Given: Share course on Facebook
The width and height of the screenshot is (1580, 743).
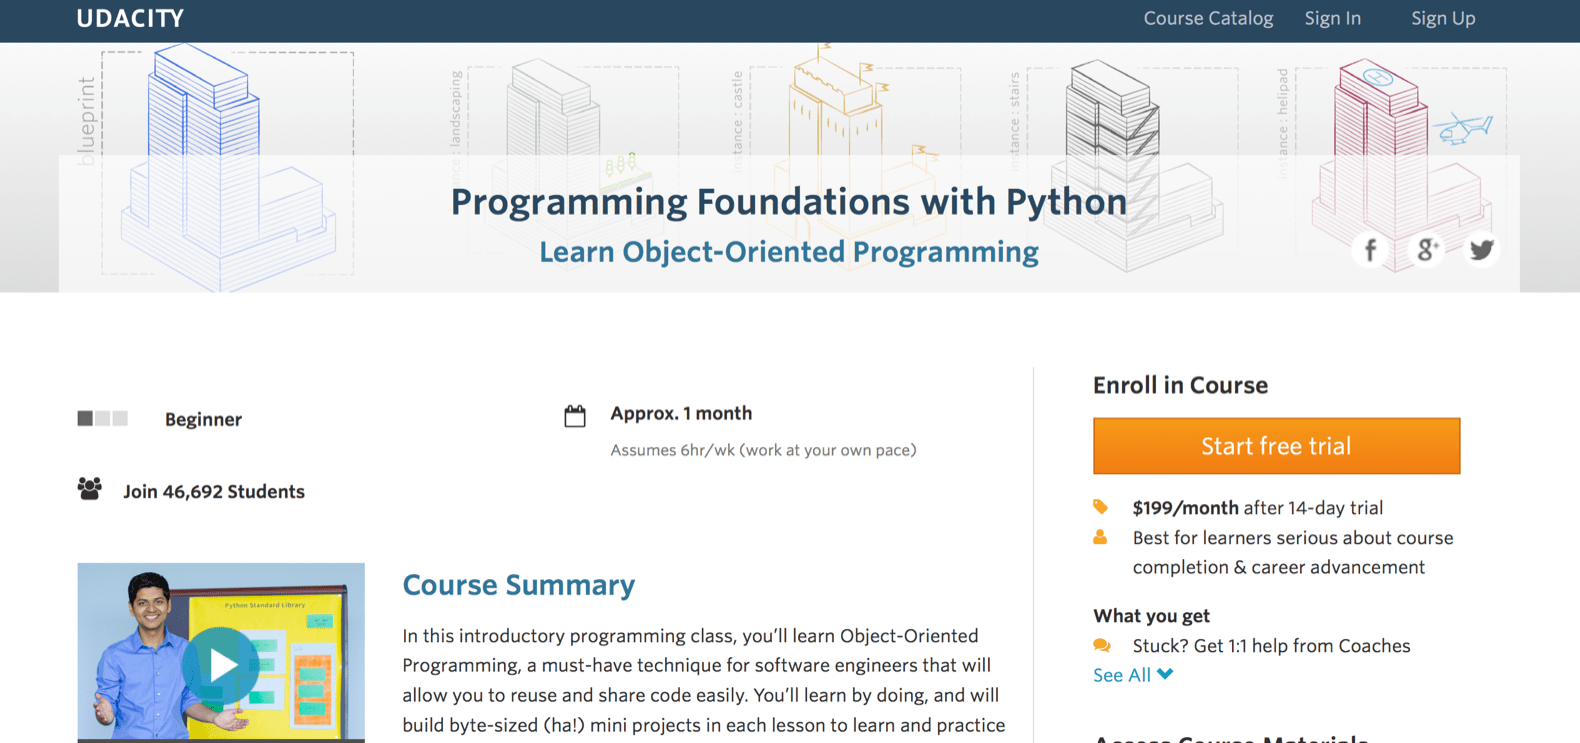Looking at the screenshot, I should pyautogui.click(x=1370, y=249).
